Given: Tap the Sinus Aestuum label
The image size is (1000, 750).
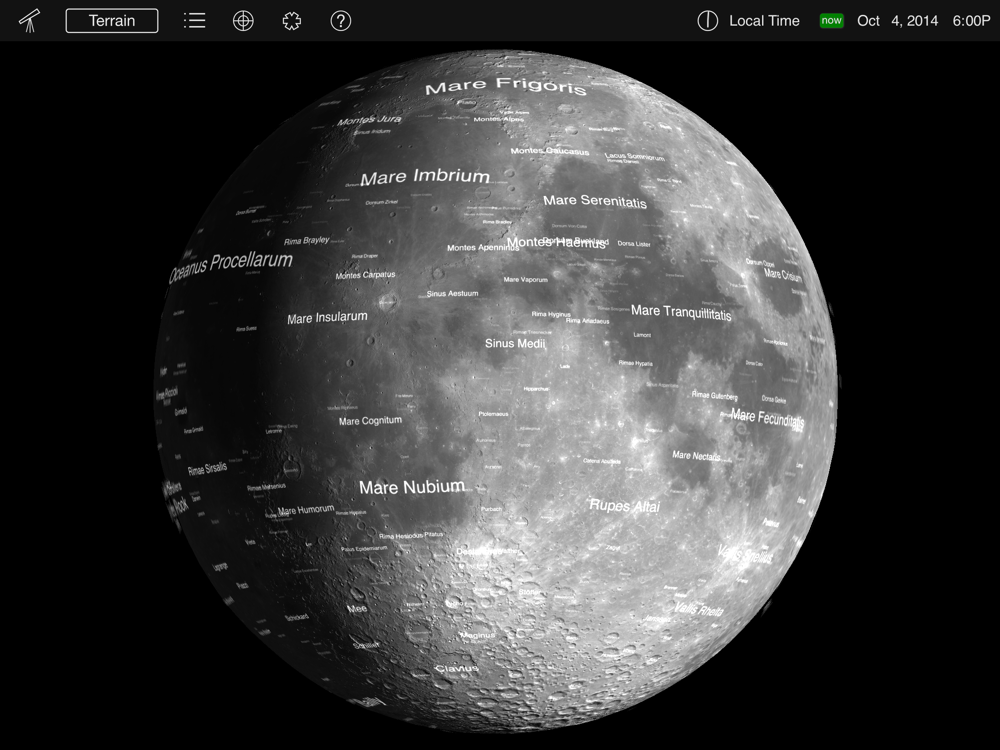Looking at the screenshot, I should point(452,293).
